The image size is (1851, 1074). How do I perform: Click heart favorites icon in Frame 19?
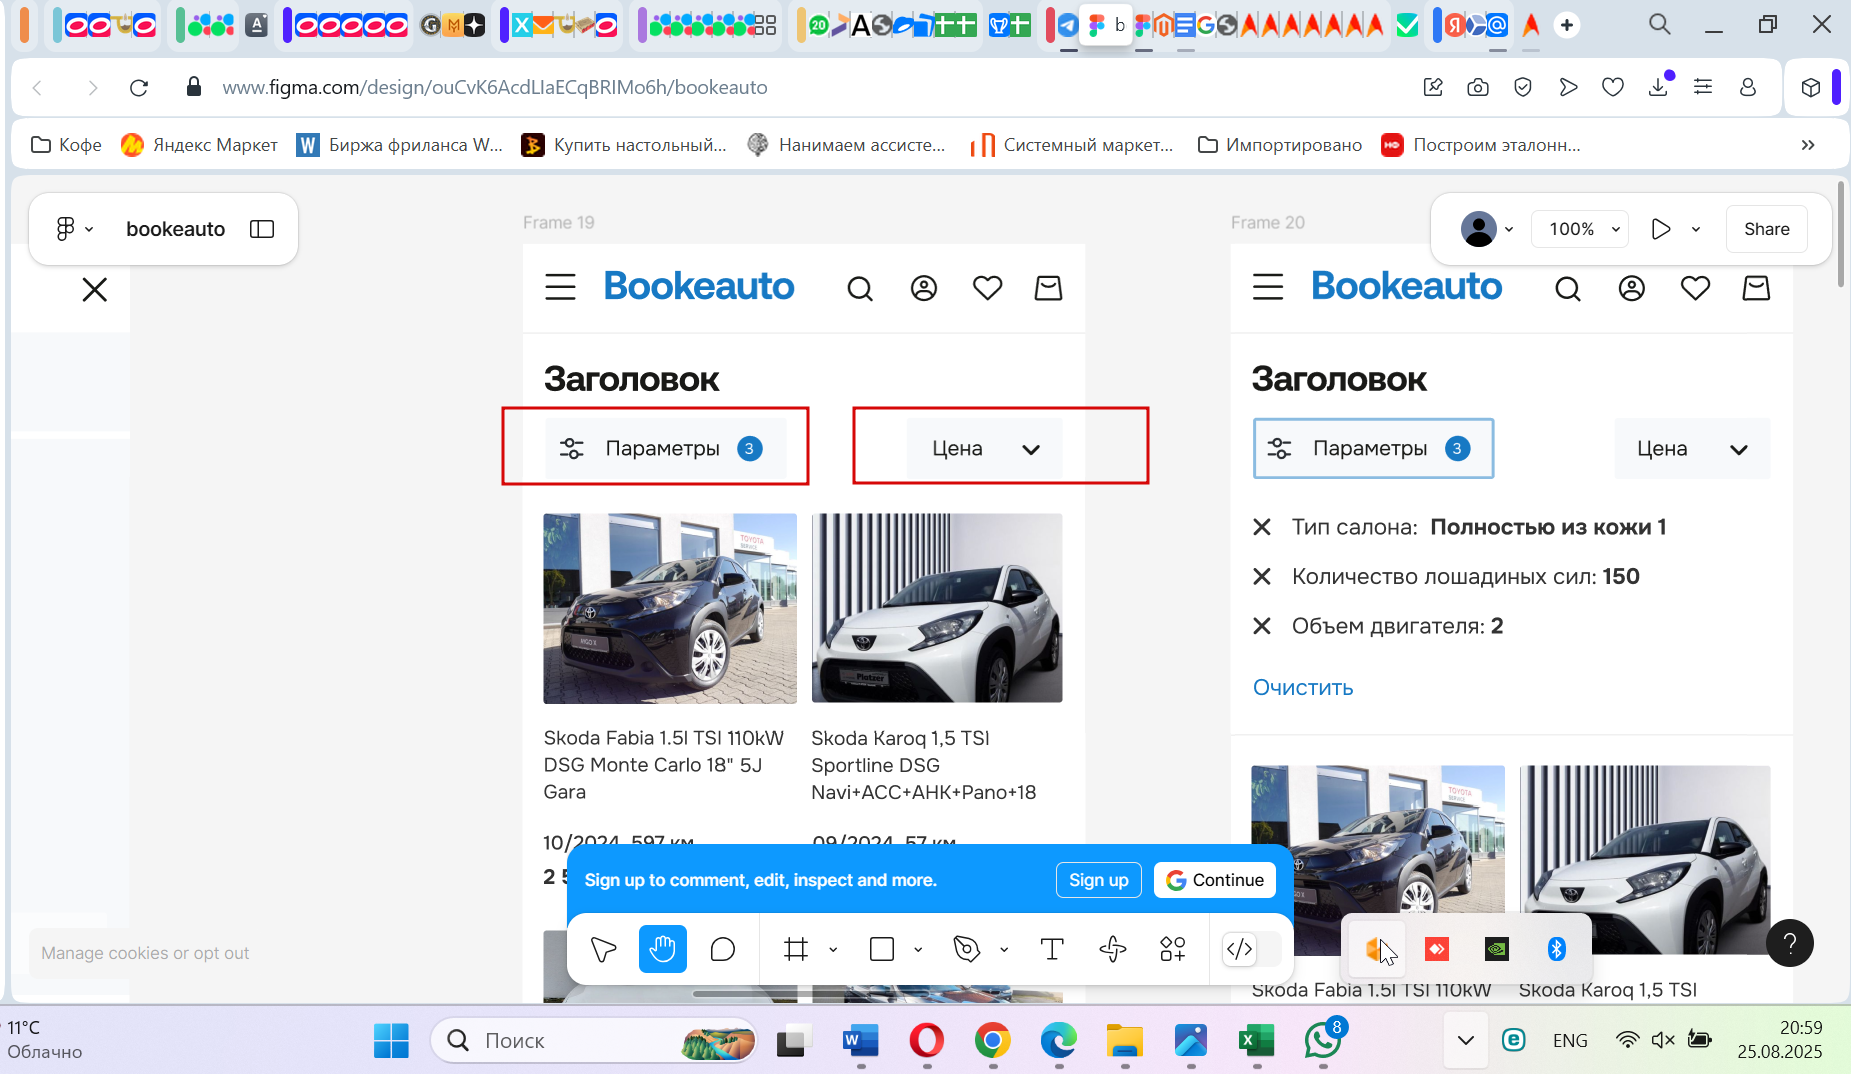tap(988, 288)
